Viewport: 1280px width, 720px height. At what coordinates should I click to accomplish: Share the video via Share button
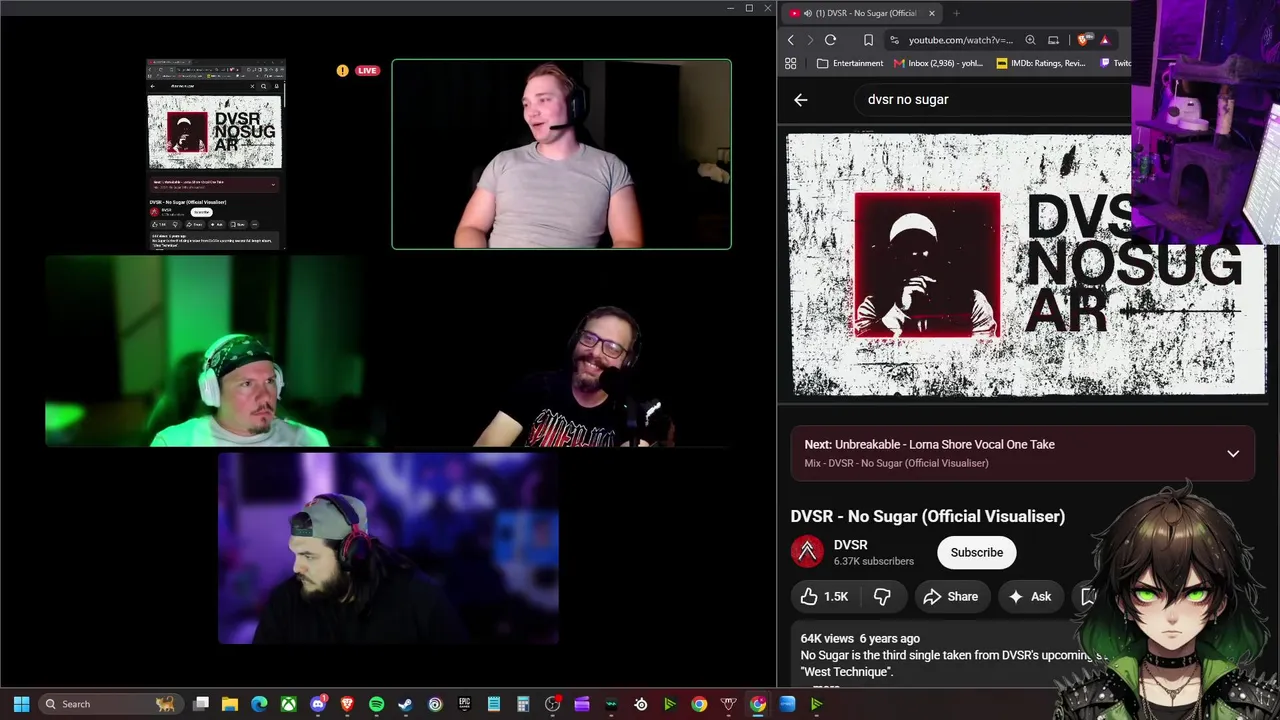pos(951,597)
